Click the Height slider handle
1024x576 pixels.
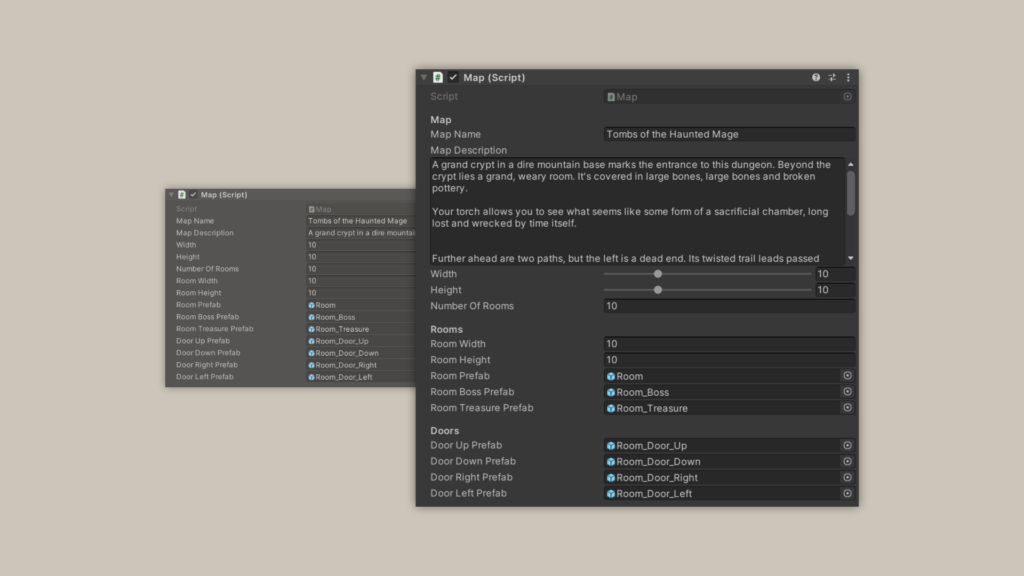[658, 290]
